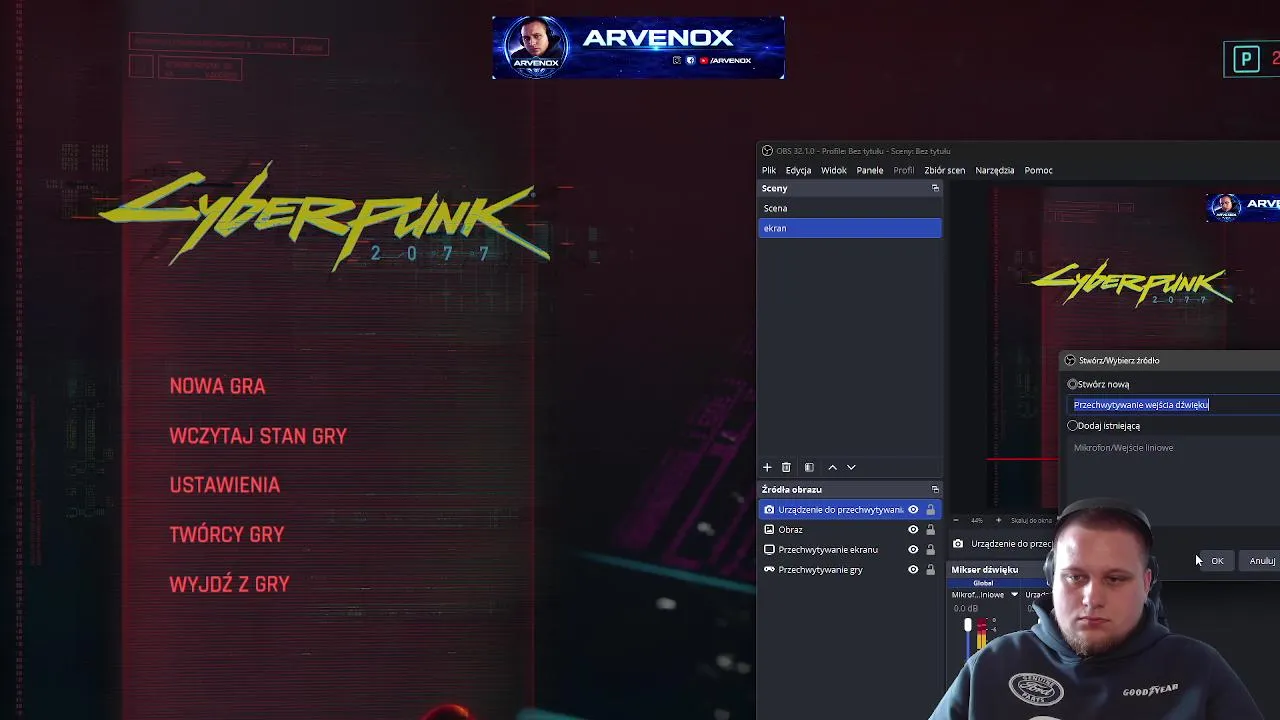The height and width of the screenshot is (720, 1280).
Task: Click the image icon of Obraz source
Action: [x=769, y=530]
